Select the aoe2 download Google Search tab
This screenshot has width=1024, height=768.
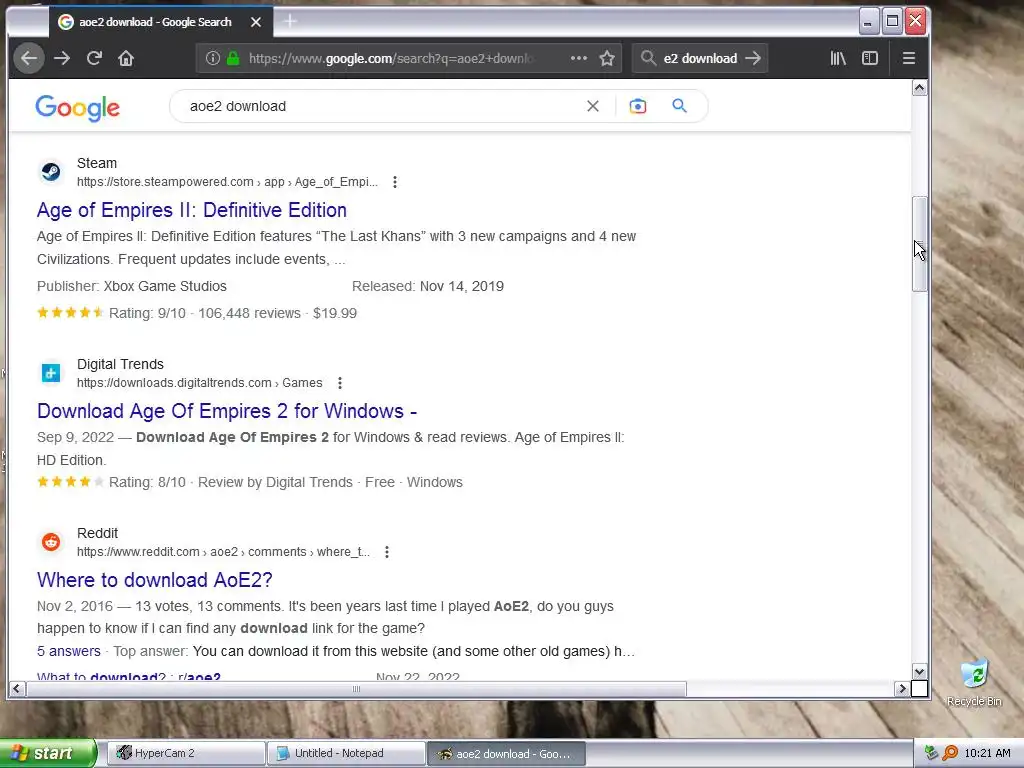tap(161, 22)
